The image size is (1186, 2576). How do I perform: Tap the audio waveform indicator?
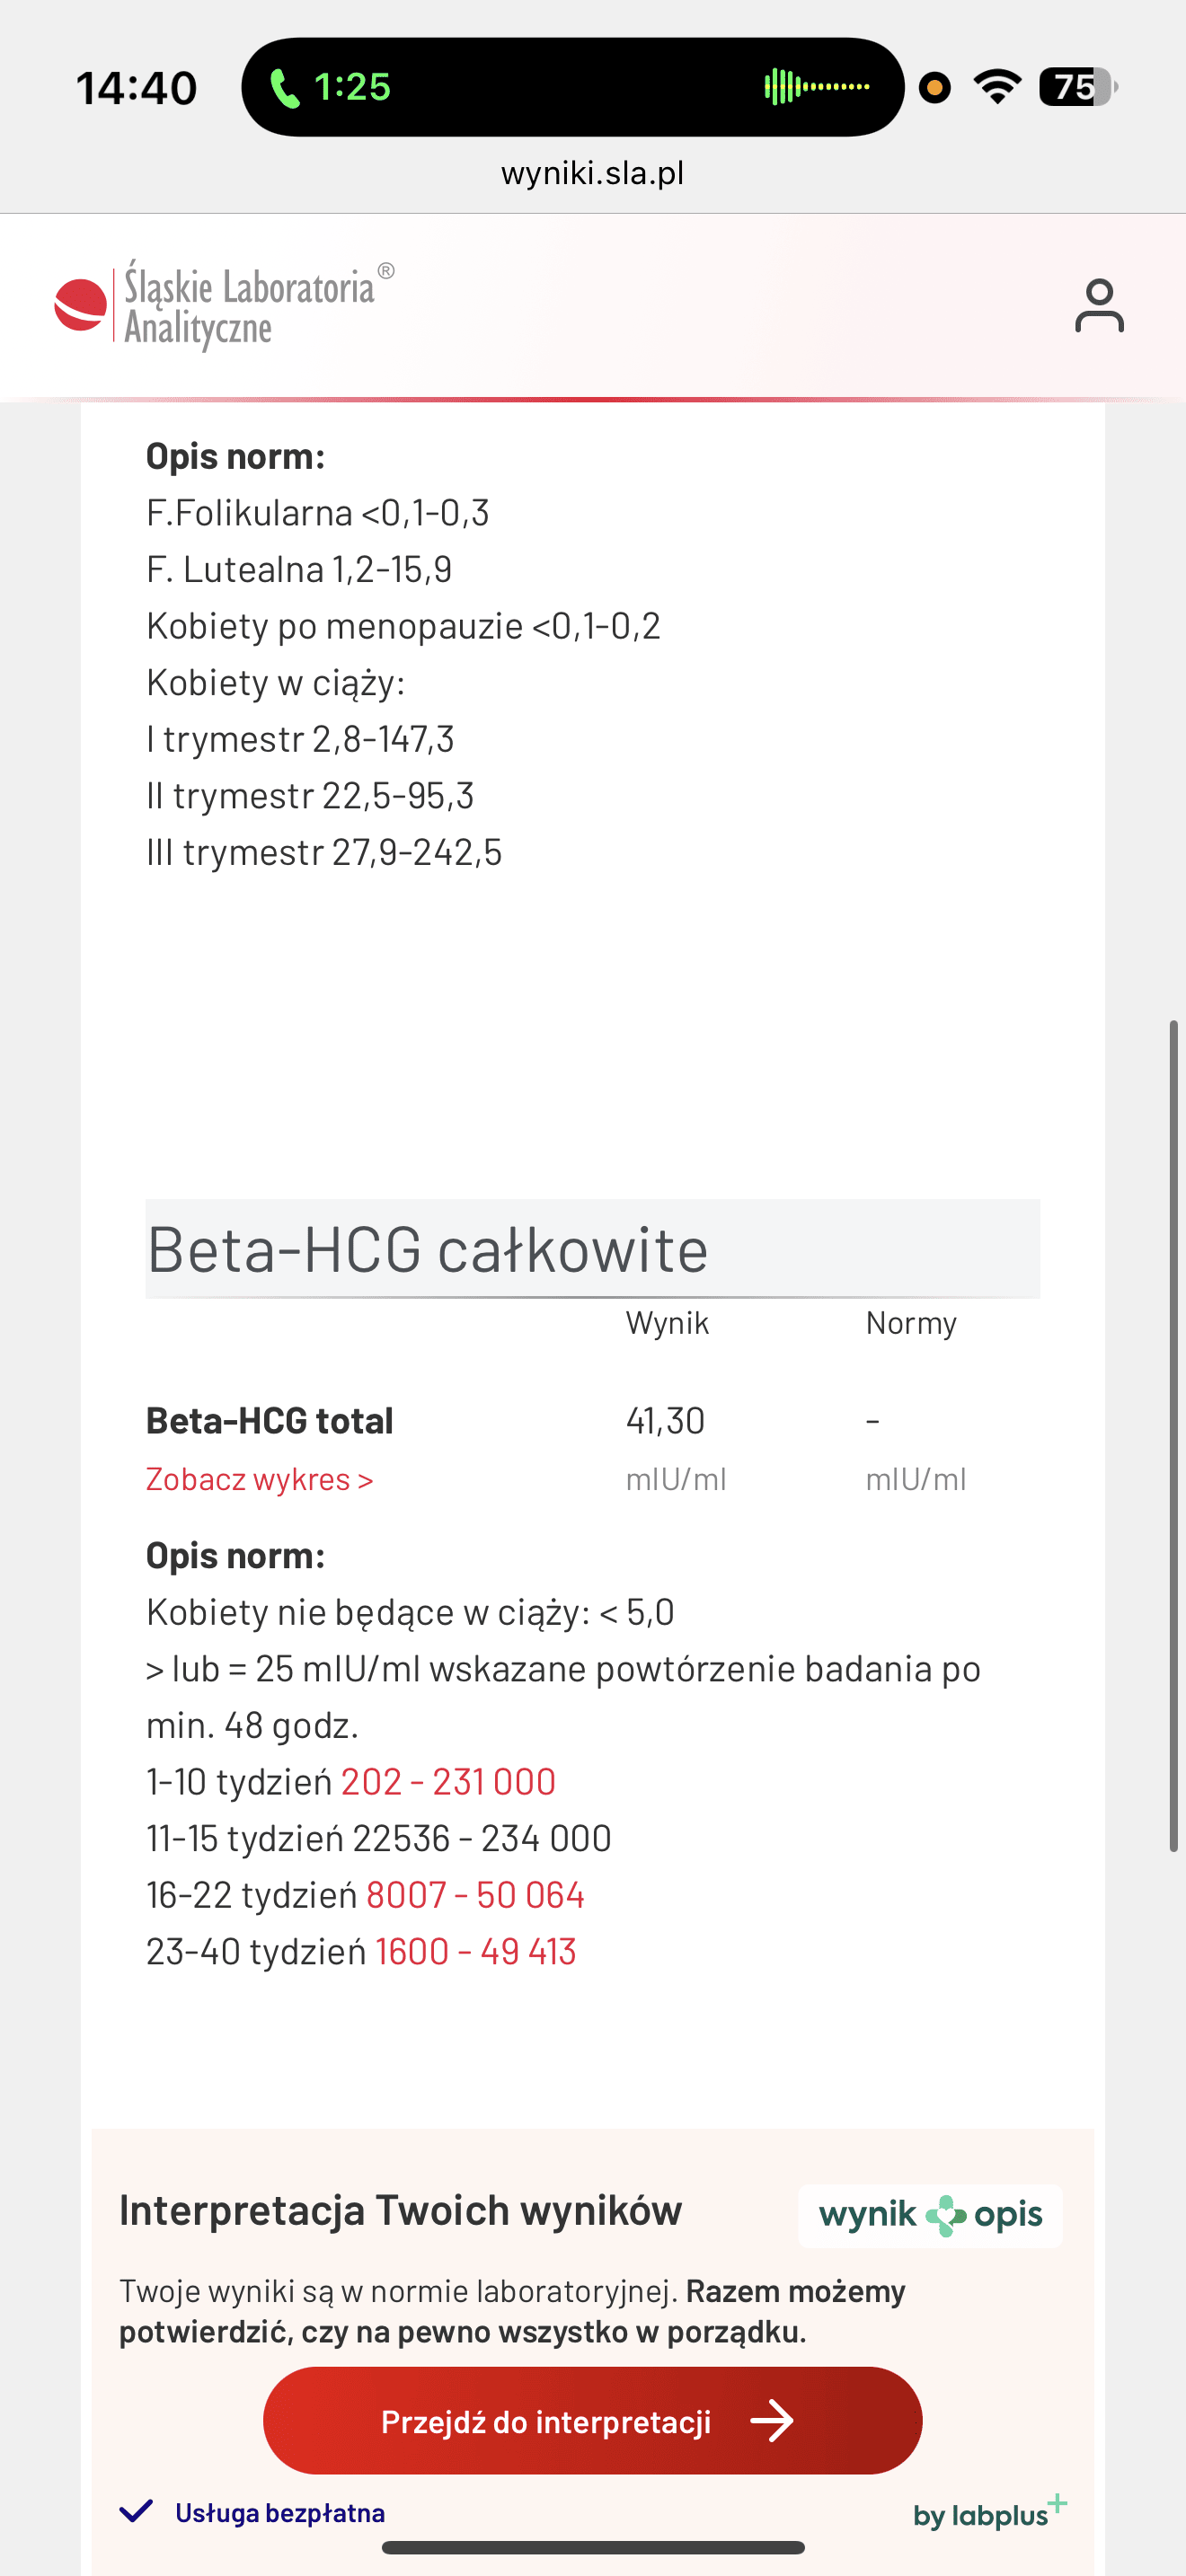point(816,87)
